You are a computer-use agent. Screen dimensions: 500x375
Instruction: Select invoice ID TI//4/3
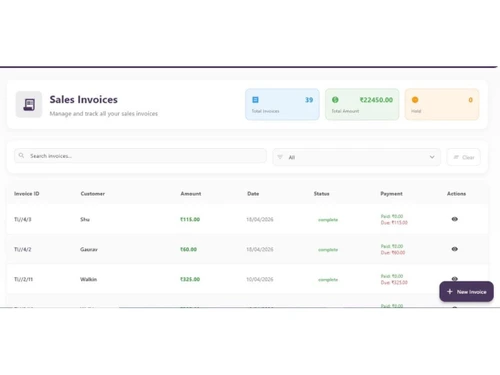point(23,219)
